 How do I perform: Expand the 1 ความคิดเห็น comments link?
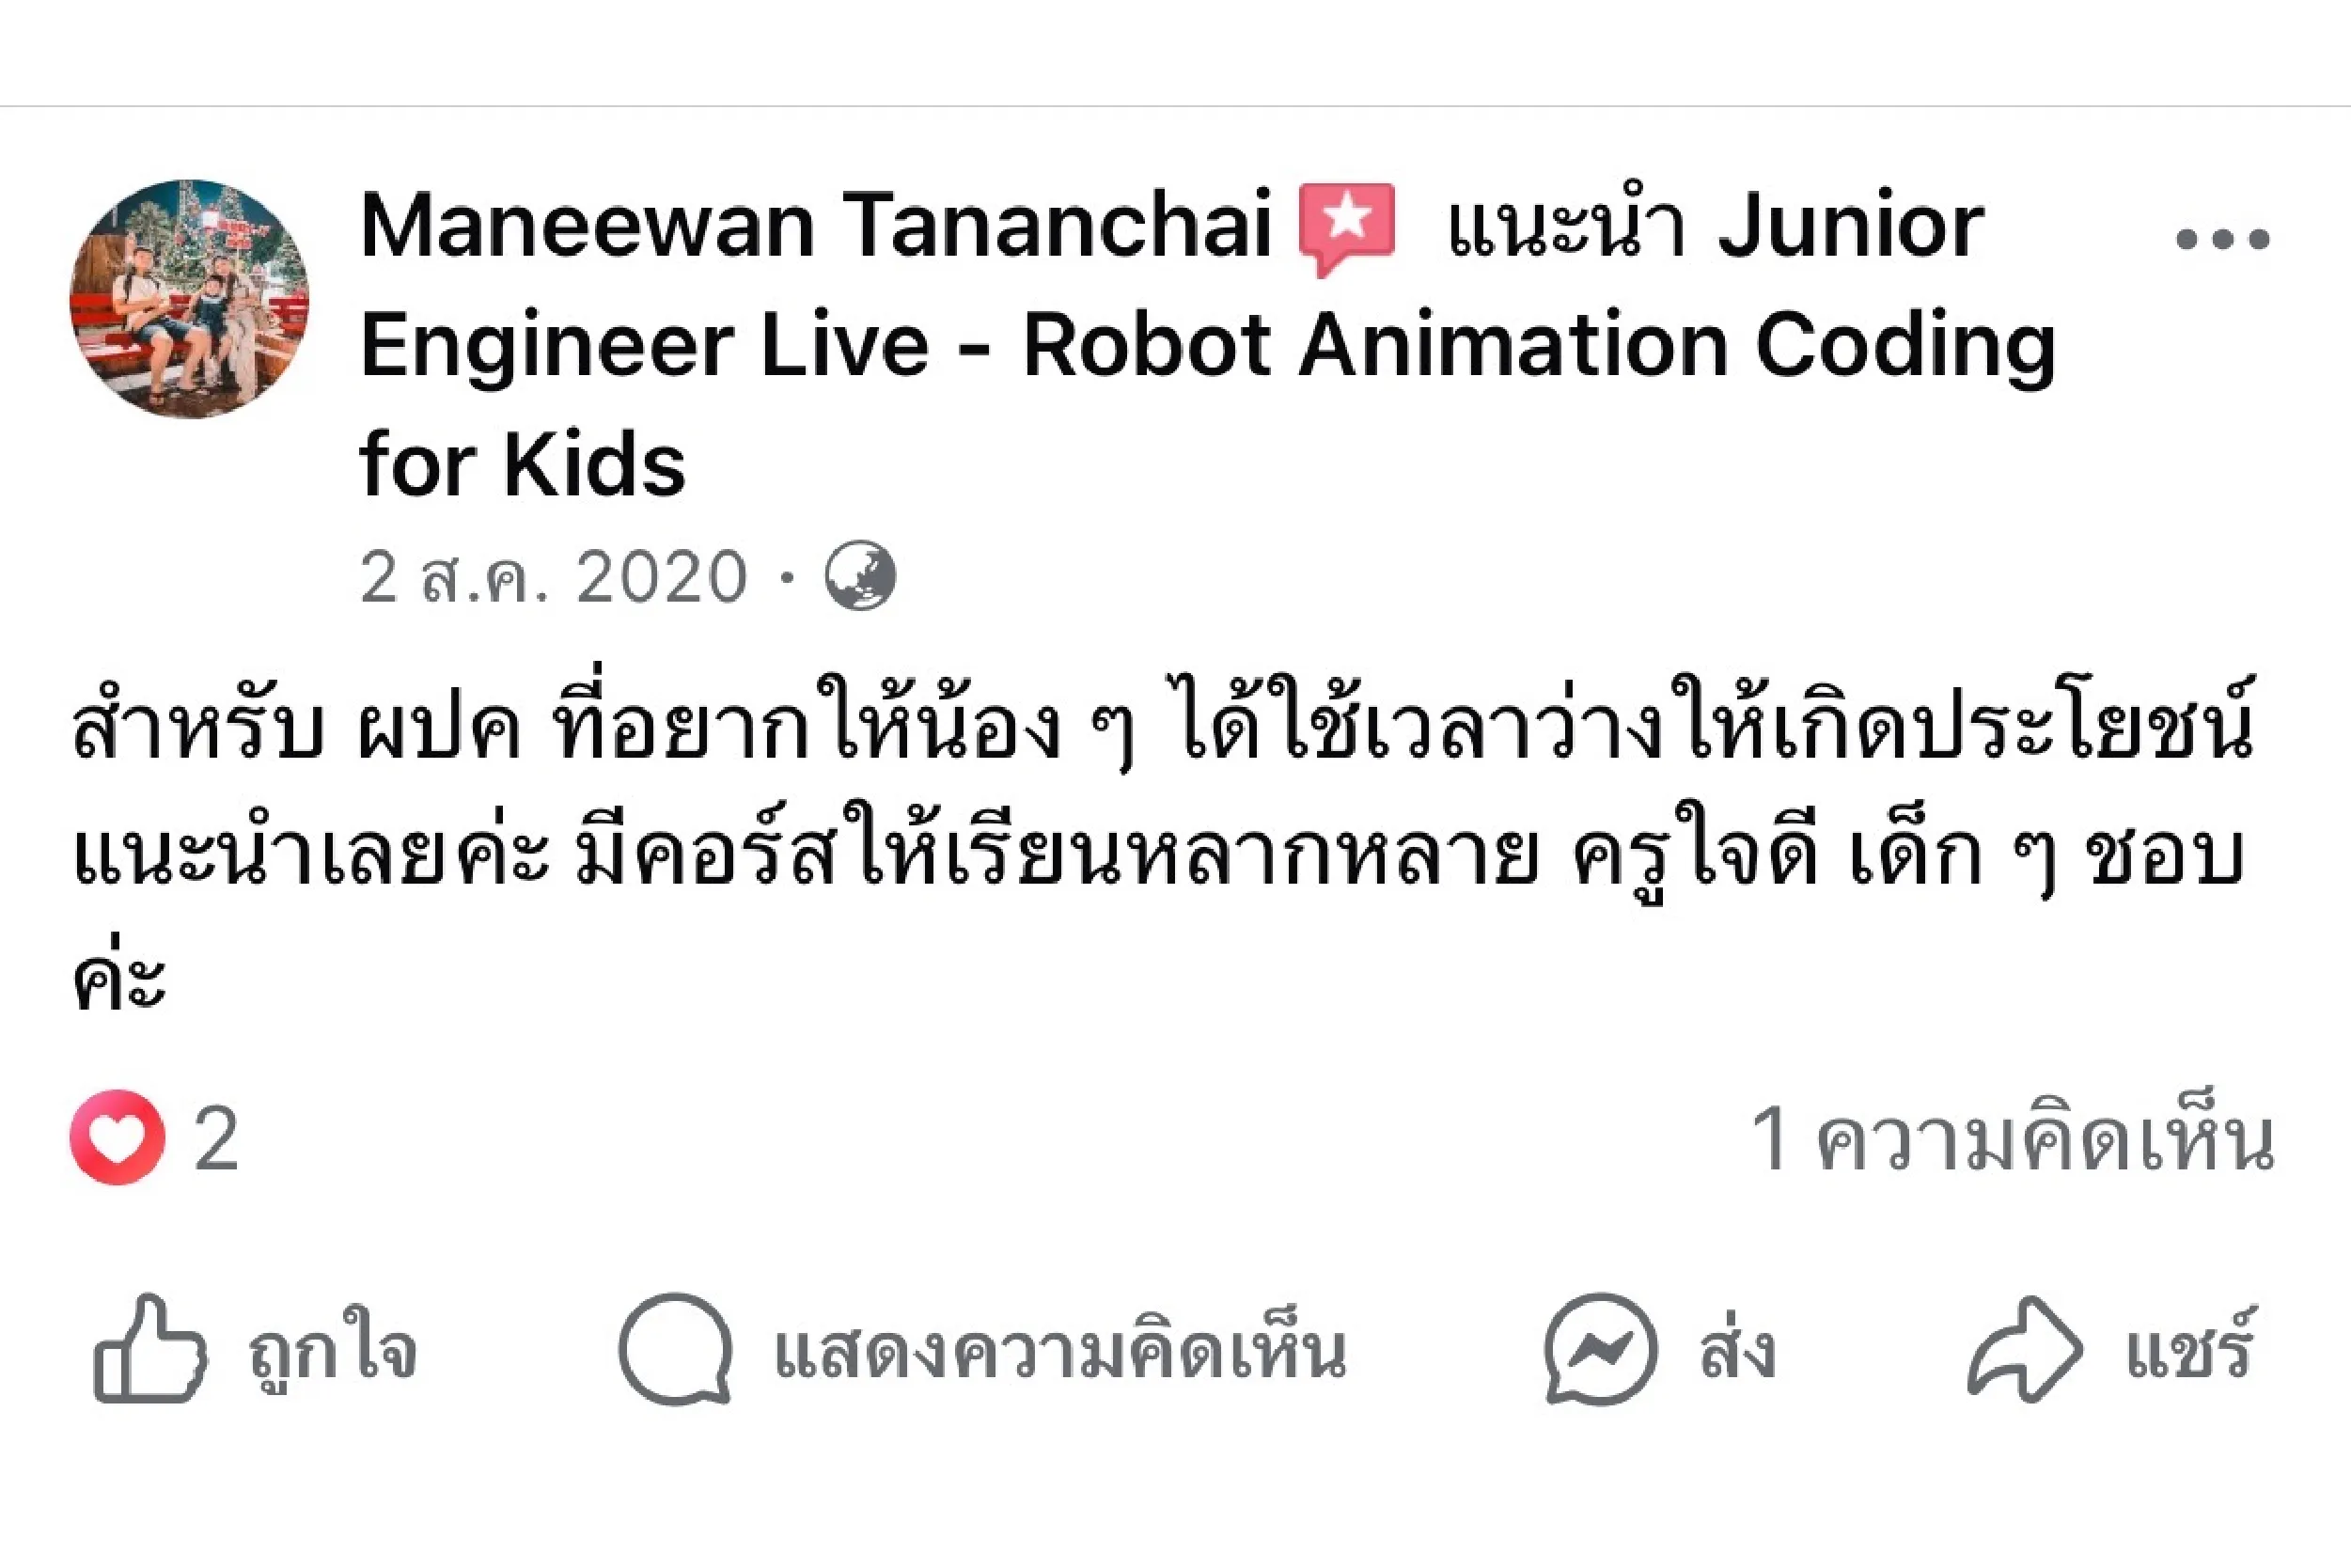coord(2012,1139)
